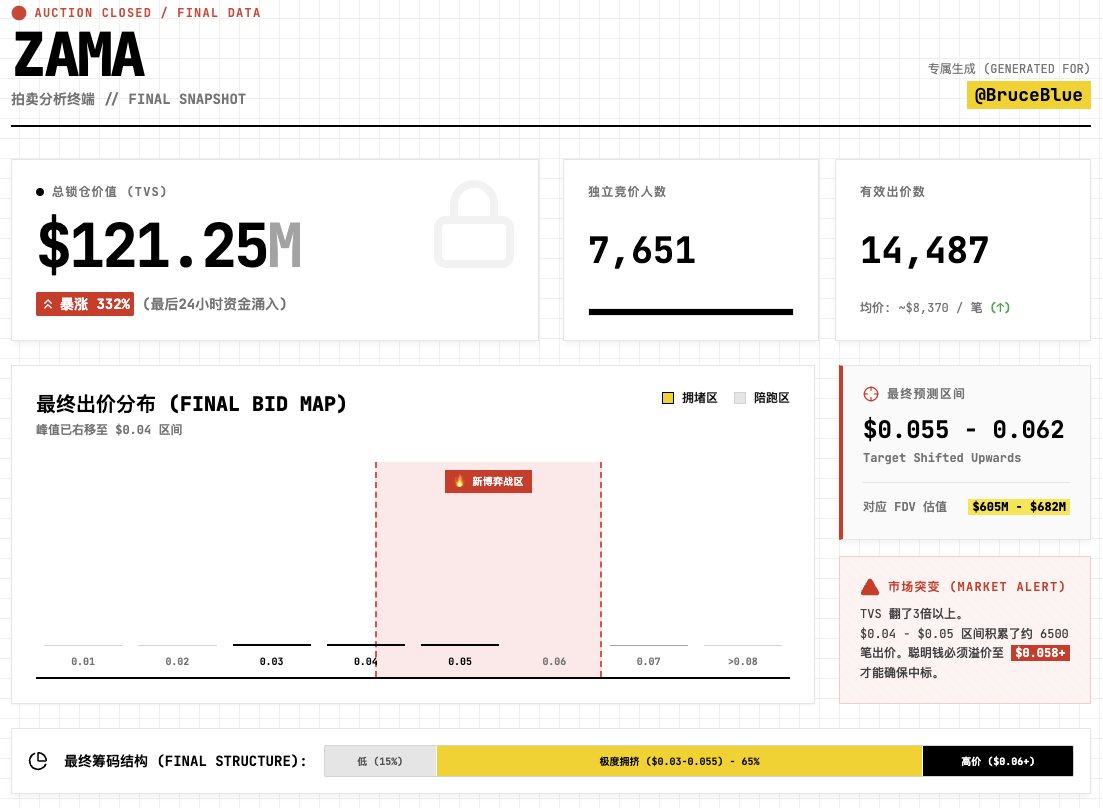Click the 0.07 axis label
Viewport: 1103px width, 808px height.
point(649,661)
